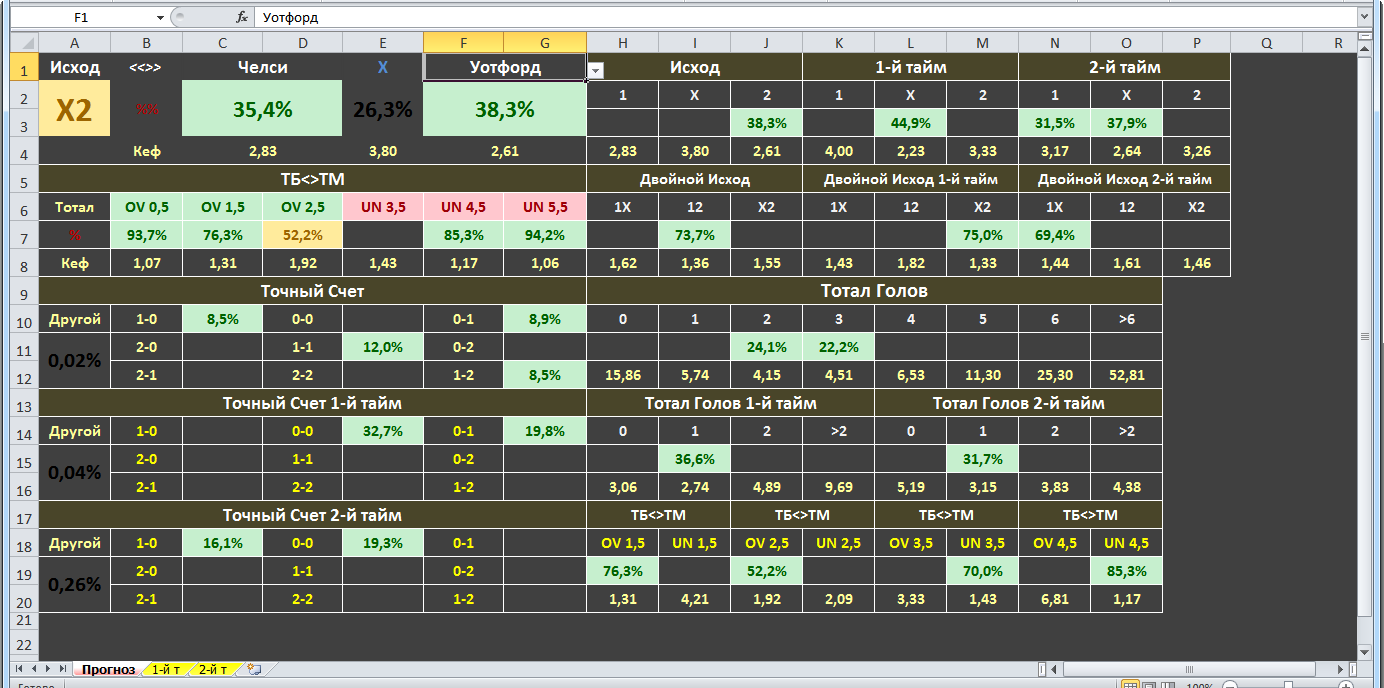Expand the formula bar with right-edge arrow
Image resolution: width=1384 pixels, height=688 pixels.
[x=1365, y=18]
